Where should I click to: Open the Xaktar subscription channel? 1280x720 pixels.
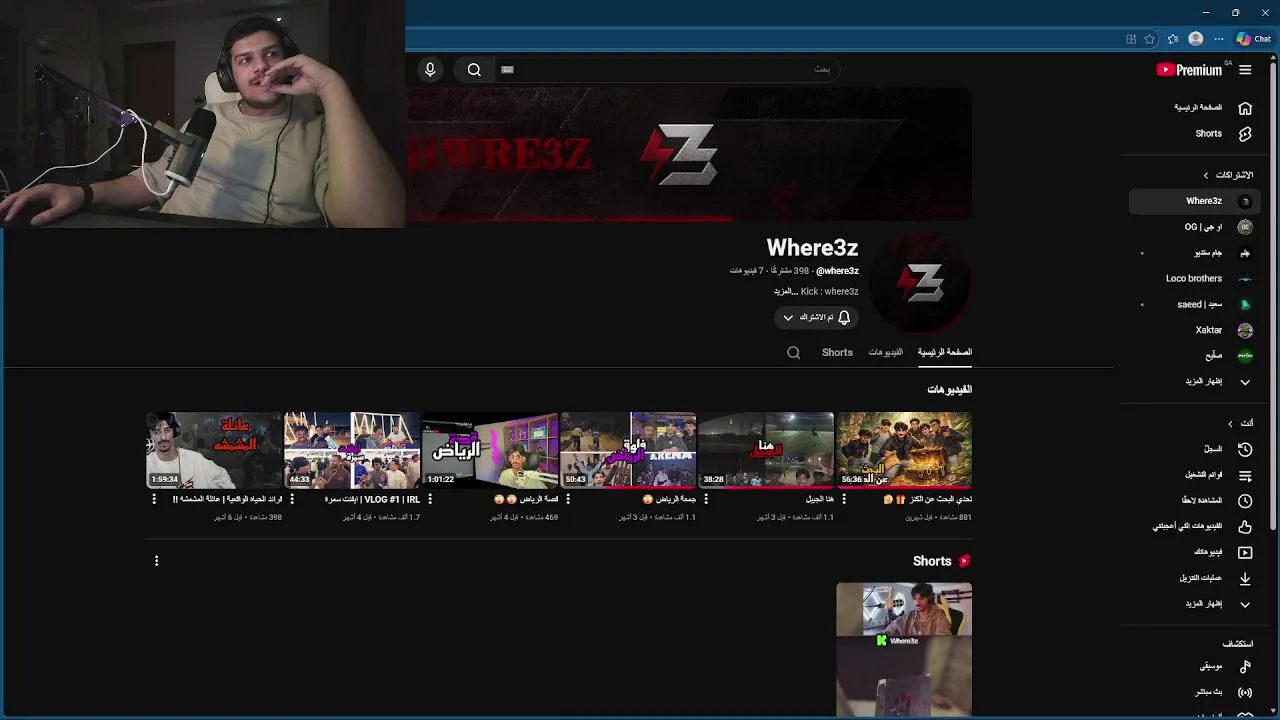[x=1194, y=330]
